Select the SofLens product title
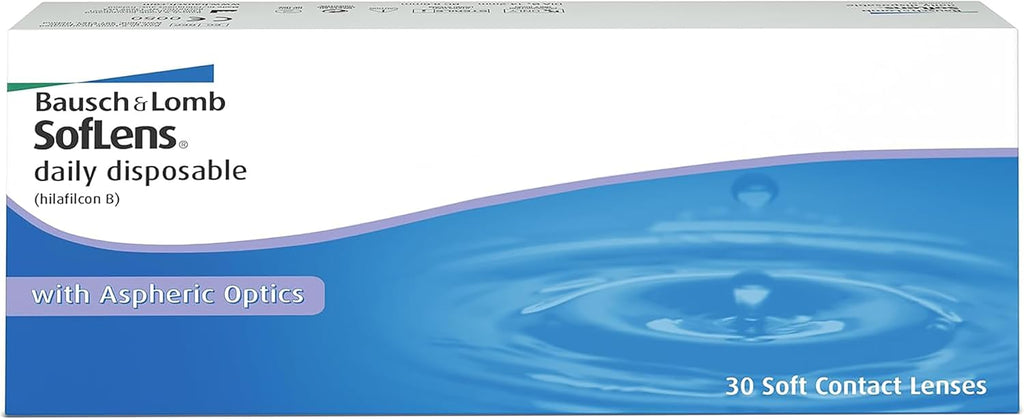The width and height of the screenshot is (1024, 419). point(105,134)
